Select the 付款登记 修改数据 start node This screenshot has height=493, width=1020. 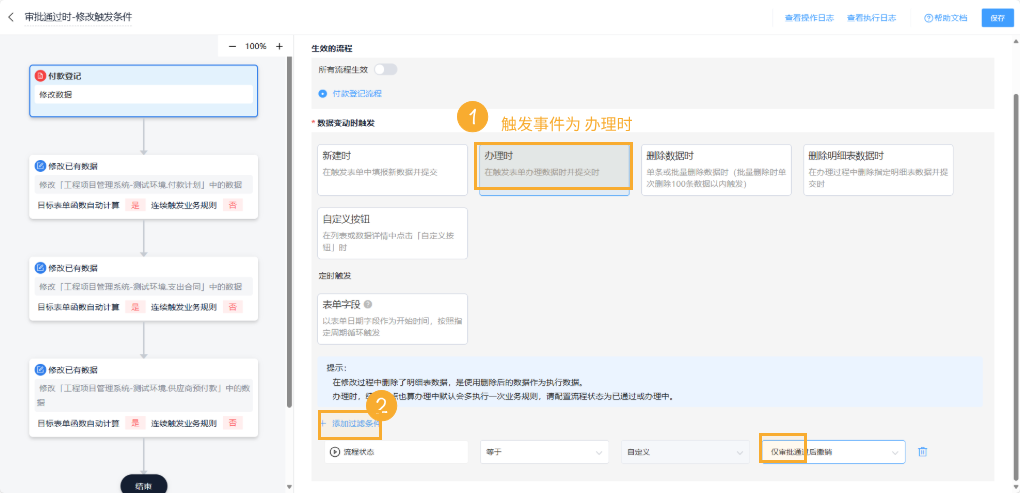click(x=144, y=91)
